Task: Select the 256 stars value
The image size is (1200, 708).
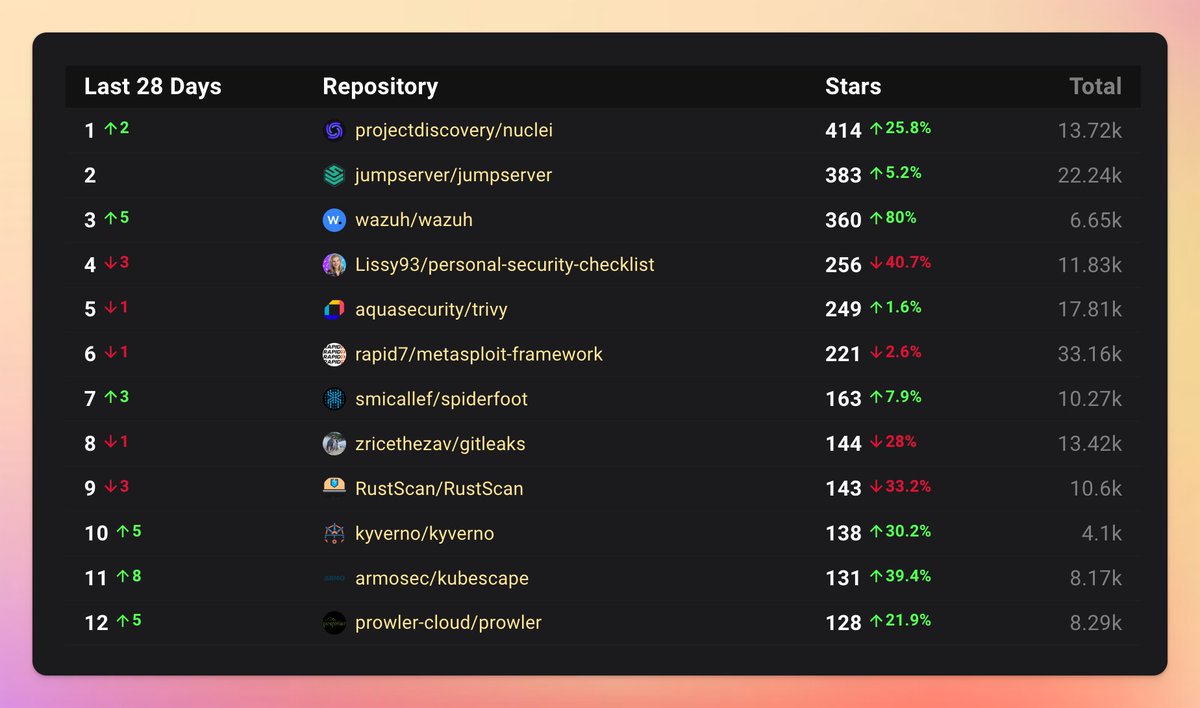Action: pyautogui.click(x=843, y=265)
